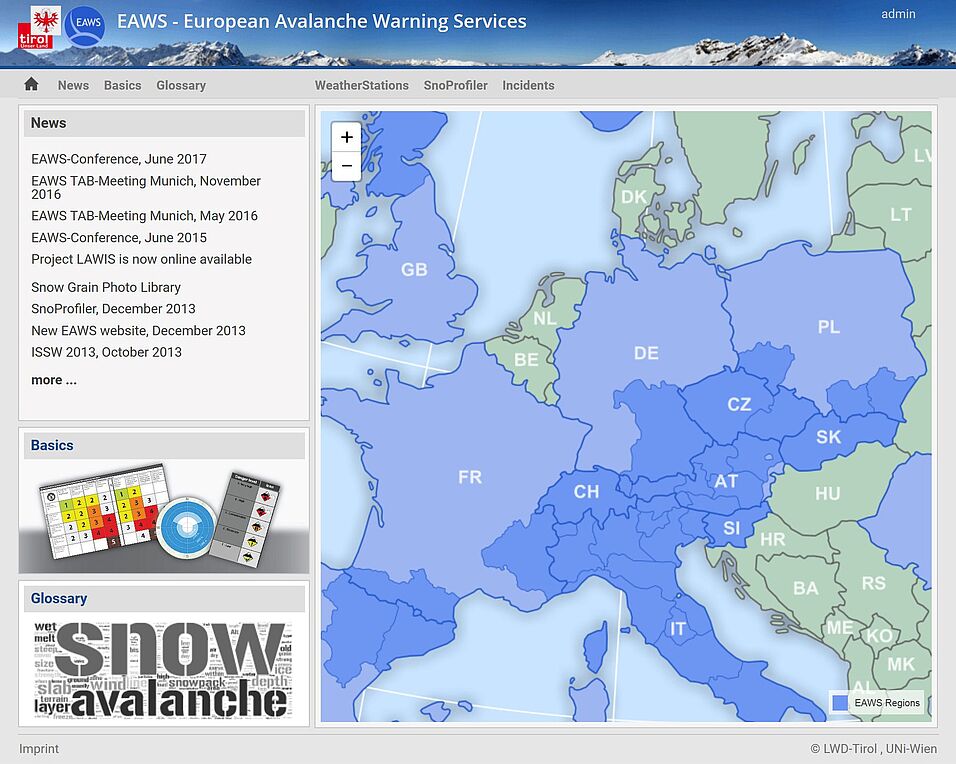Click the Basics panel heading
The height and width of the screenshot is (764, 956).
pyautogui.click(x=52, y=445)
